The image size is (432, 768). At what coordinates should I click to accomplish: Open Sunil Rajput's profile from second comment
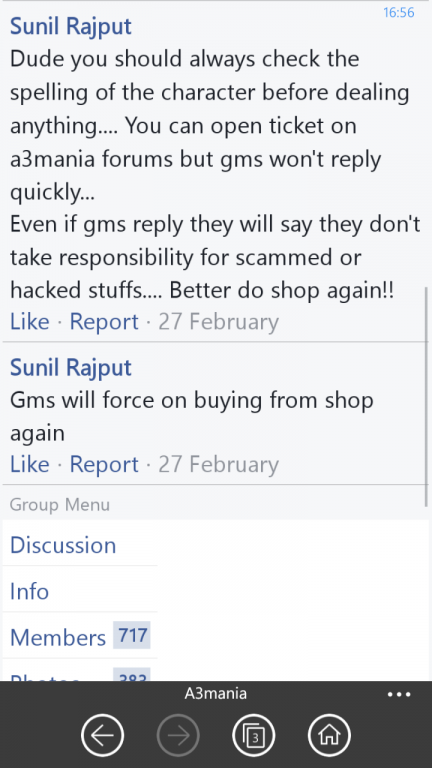click(x=71, y=367)
